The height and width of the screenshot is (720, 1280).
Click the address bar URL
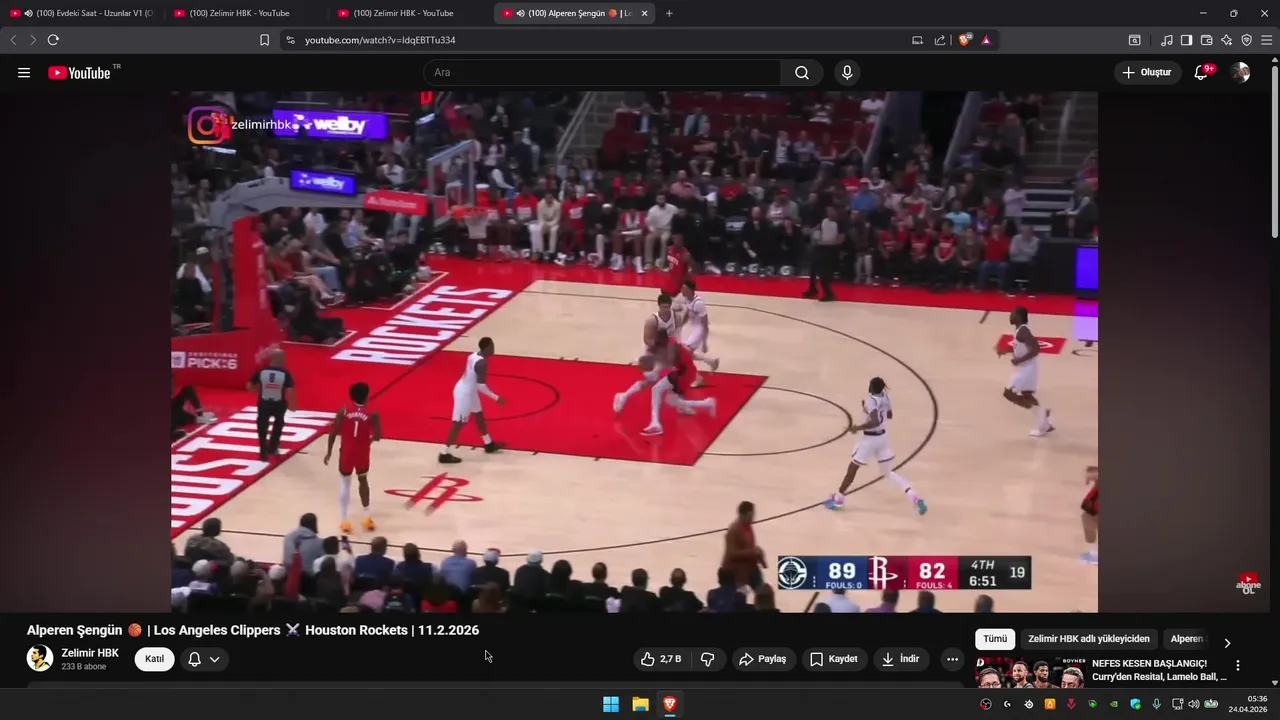click(x=380, y=40)
